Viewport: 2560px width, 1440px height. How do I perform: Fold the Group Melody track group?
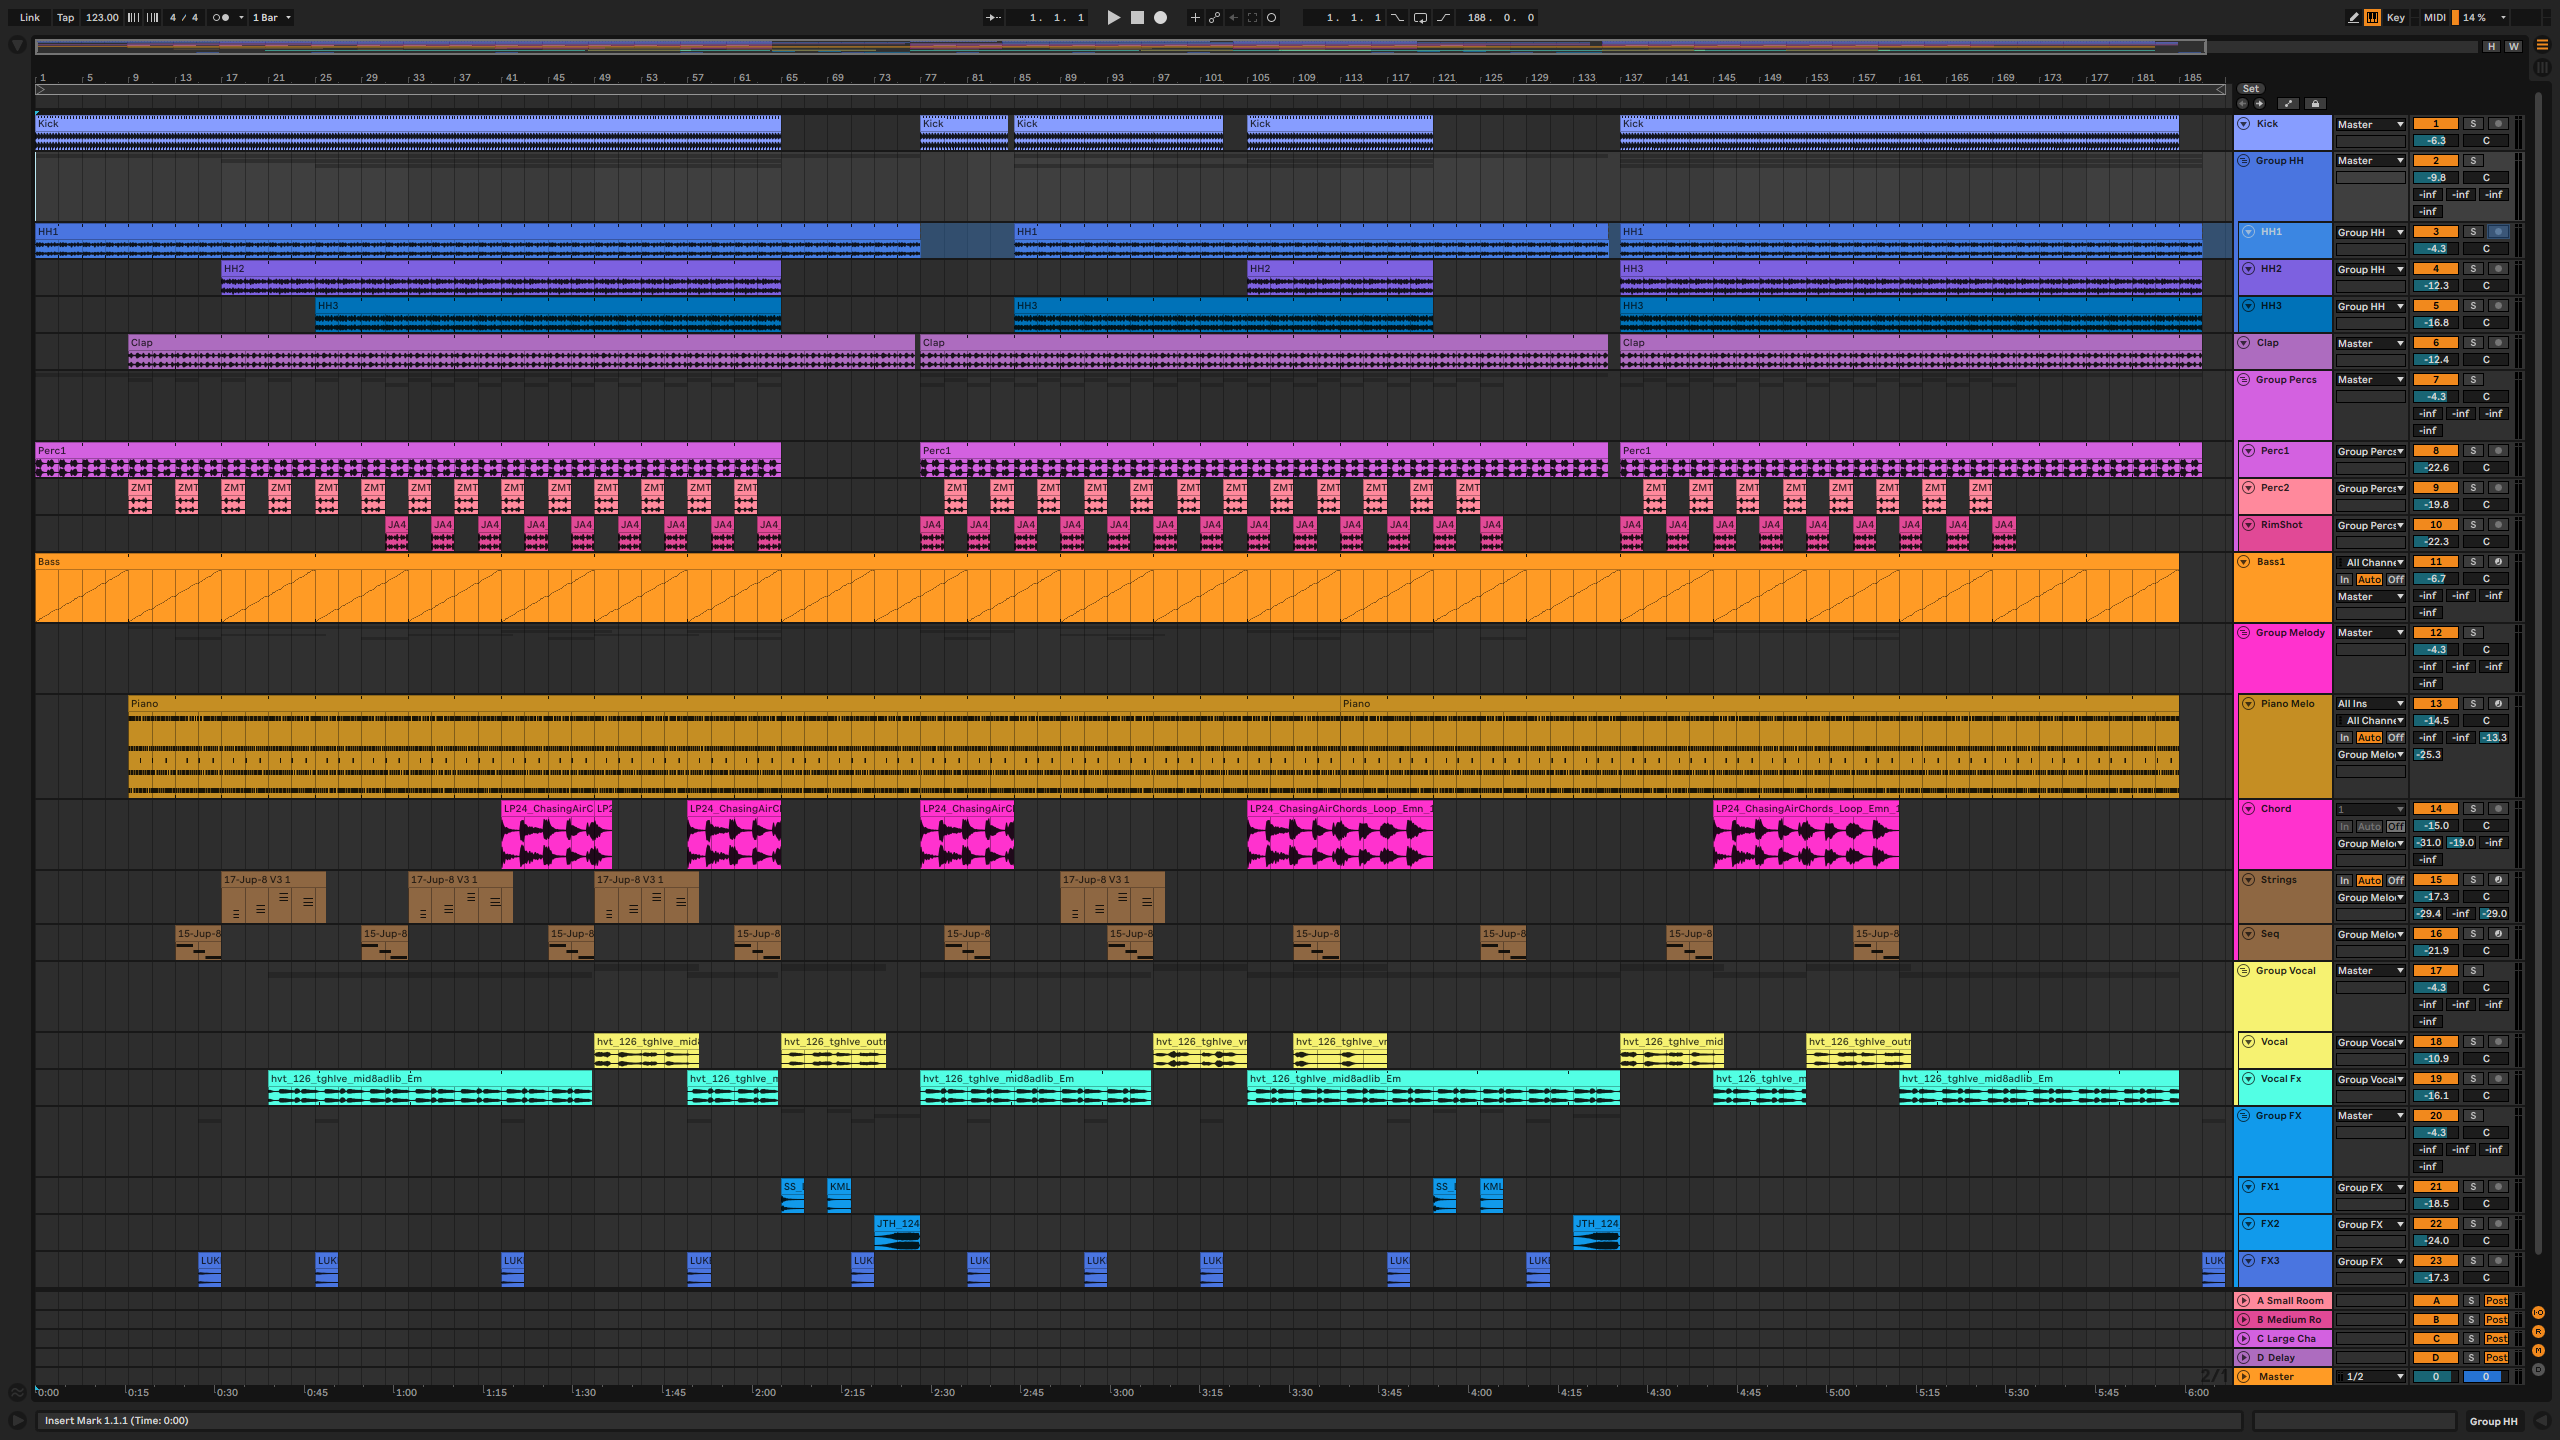coord(2244,633)
